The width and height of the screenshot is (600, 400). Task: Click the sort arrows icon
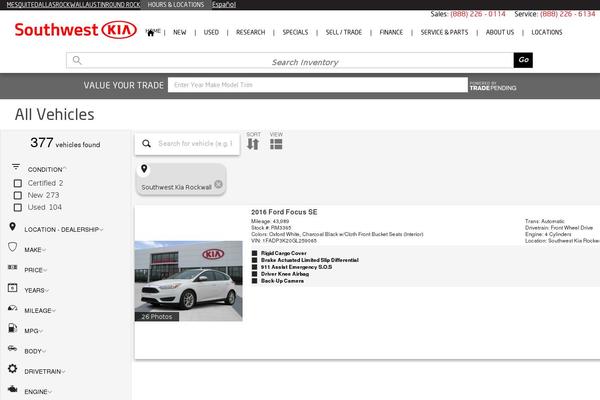(253, 144)
